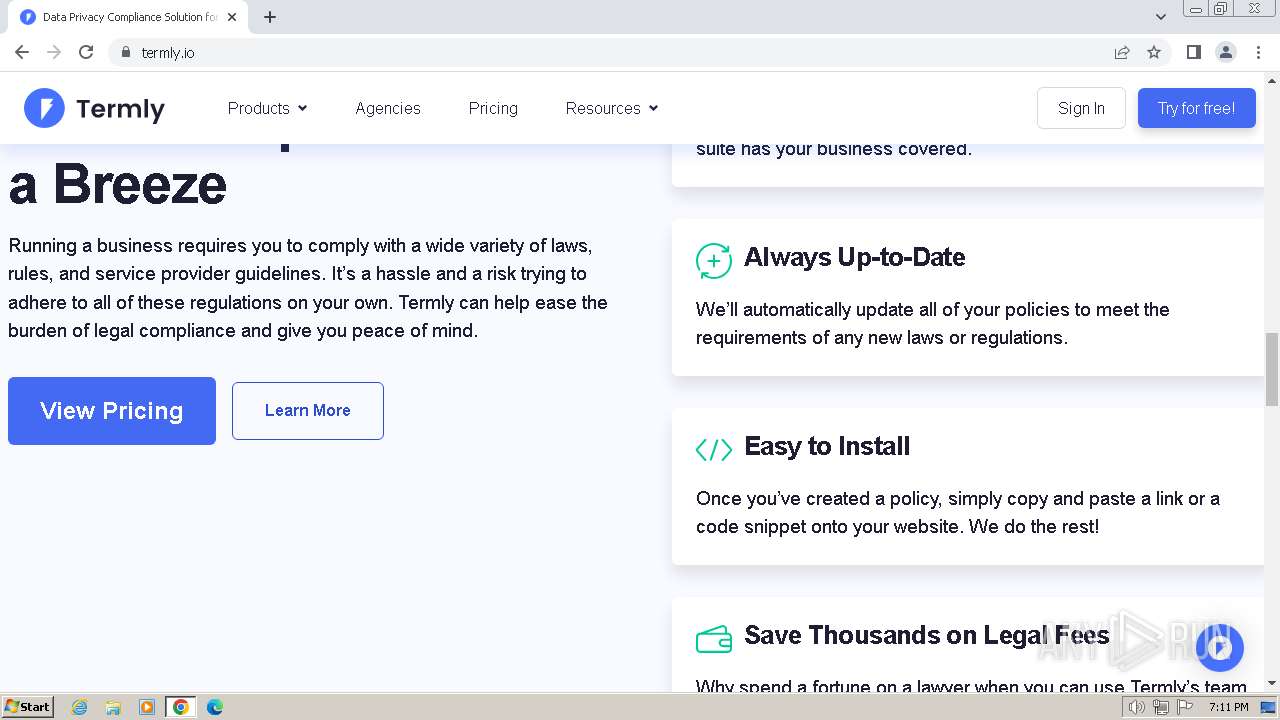
Task: Click the 'Running a business requires' paragraph
Action: [x=308, y=288]
